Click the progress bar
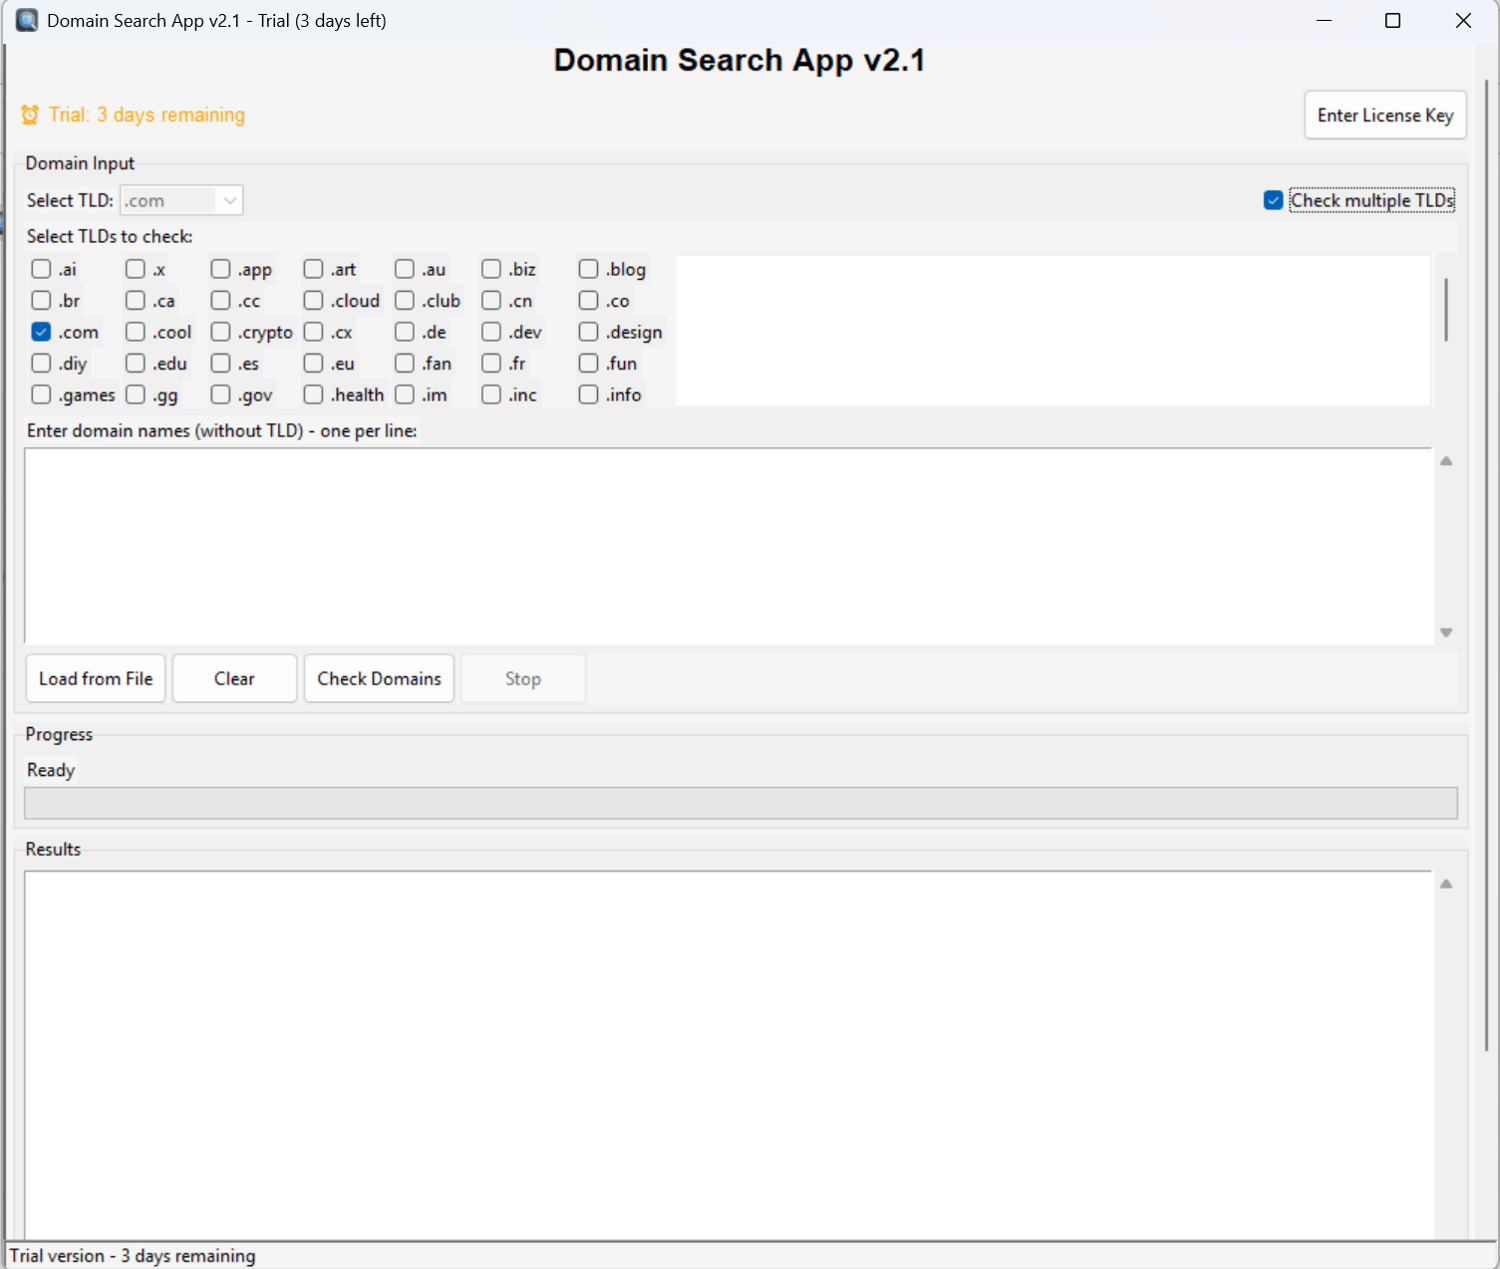Viewport: 1500px width, 1269px height. [741, 803]
